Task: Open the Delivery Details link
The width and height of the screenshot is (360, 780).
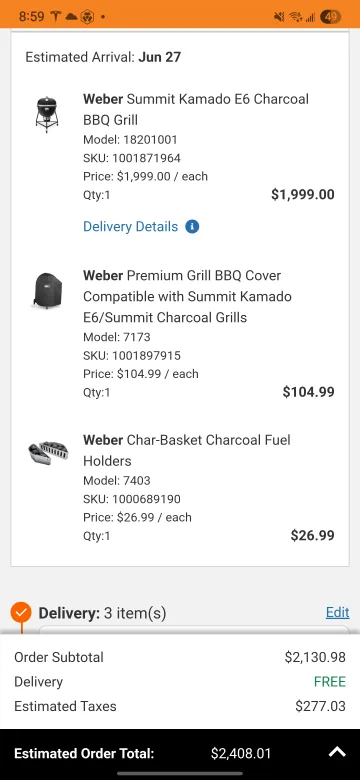Action: [130, 227]
